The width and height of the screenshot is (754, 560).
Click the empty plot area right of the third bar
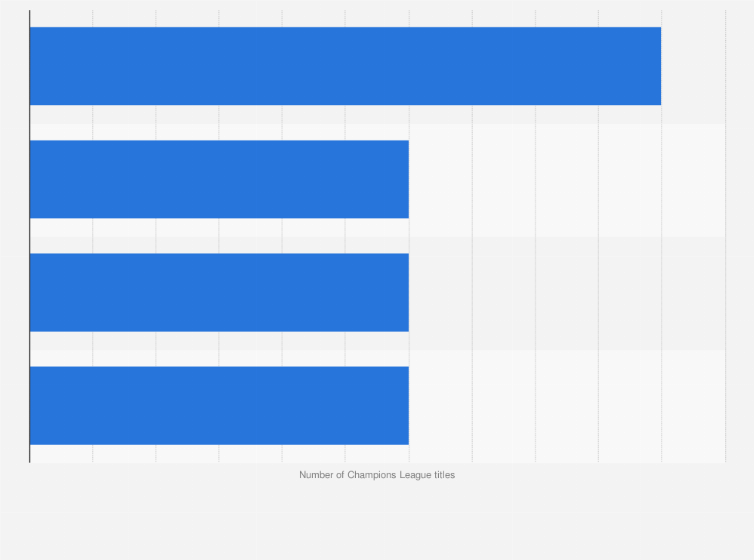[567, 292]
